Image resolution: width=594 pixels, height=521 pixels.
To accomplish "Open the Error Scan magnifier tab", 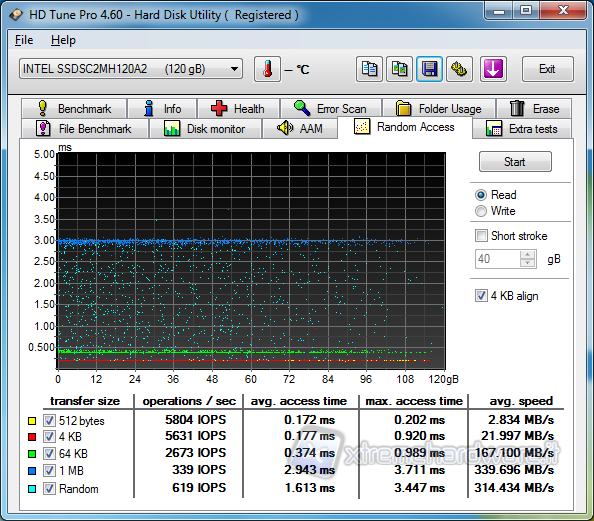I will [x=331, y=109].
